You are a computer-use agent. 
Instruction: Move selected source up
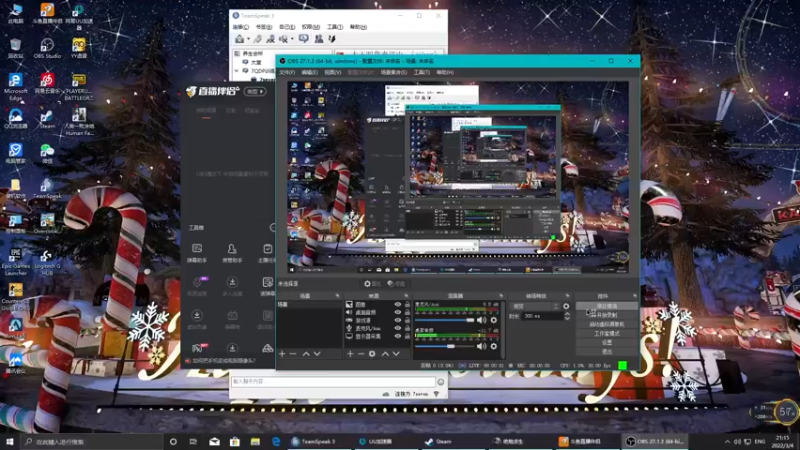coord(385,354)
